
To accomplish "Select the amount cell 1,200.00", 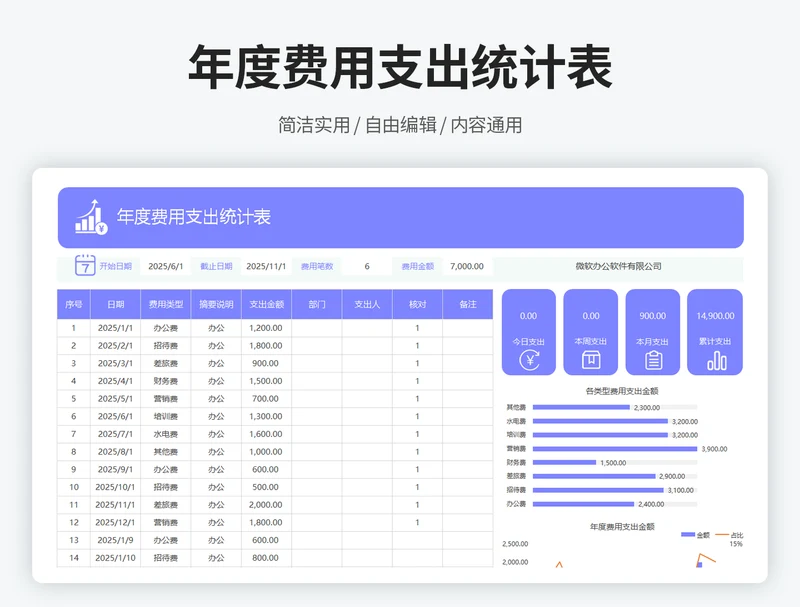I will (x=266, y=328).
